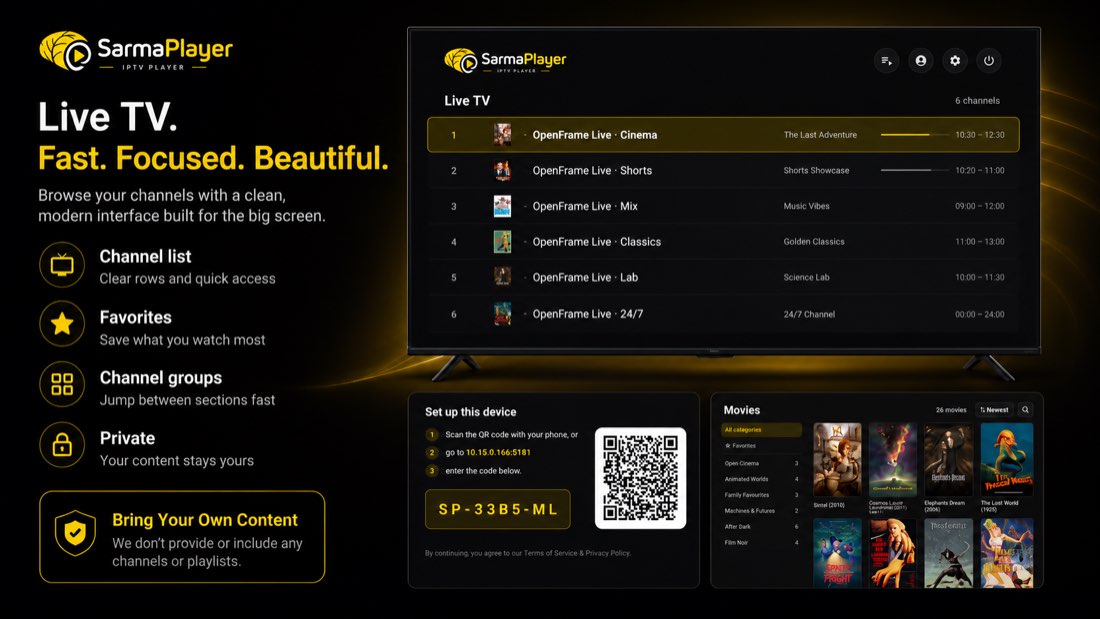Select the Machines & Futures category

[761, 511]
